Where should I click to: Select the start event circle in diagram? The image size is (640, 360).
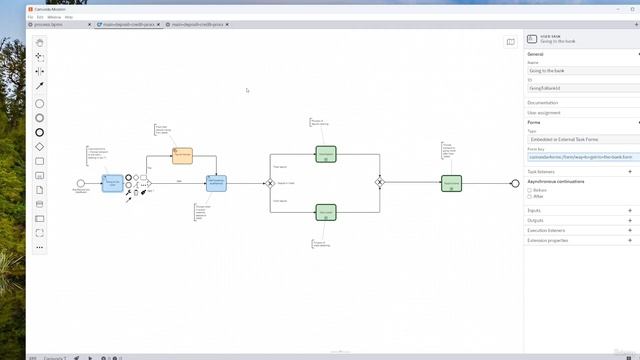coord(81,183)
